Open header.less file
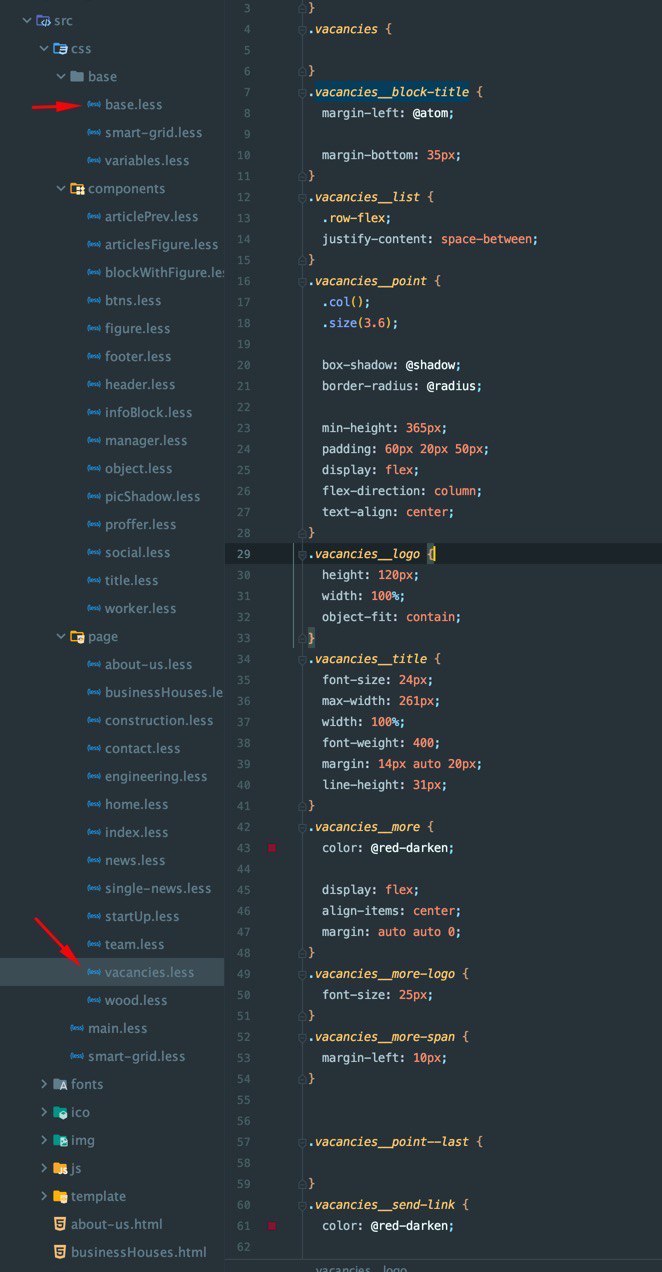 tap(140, 384)
